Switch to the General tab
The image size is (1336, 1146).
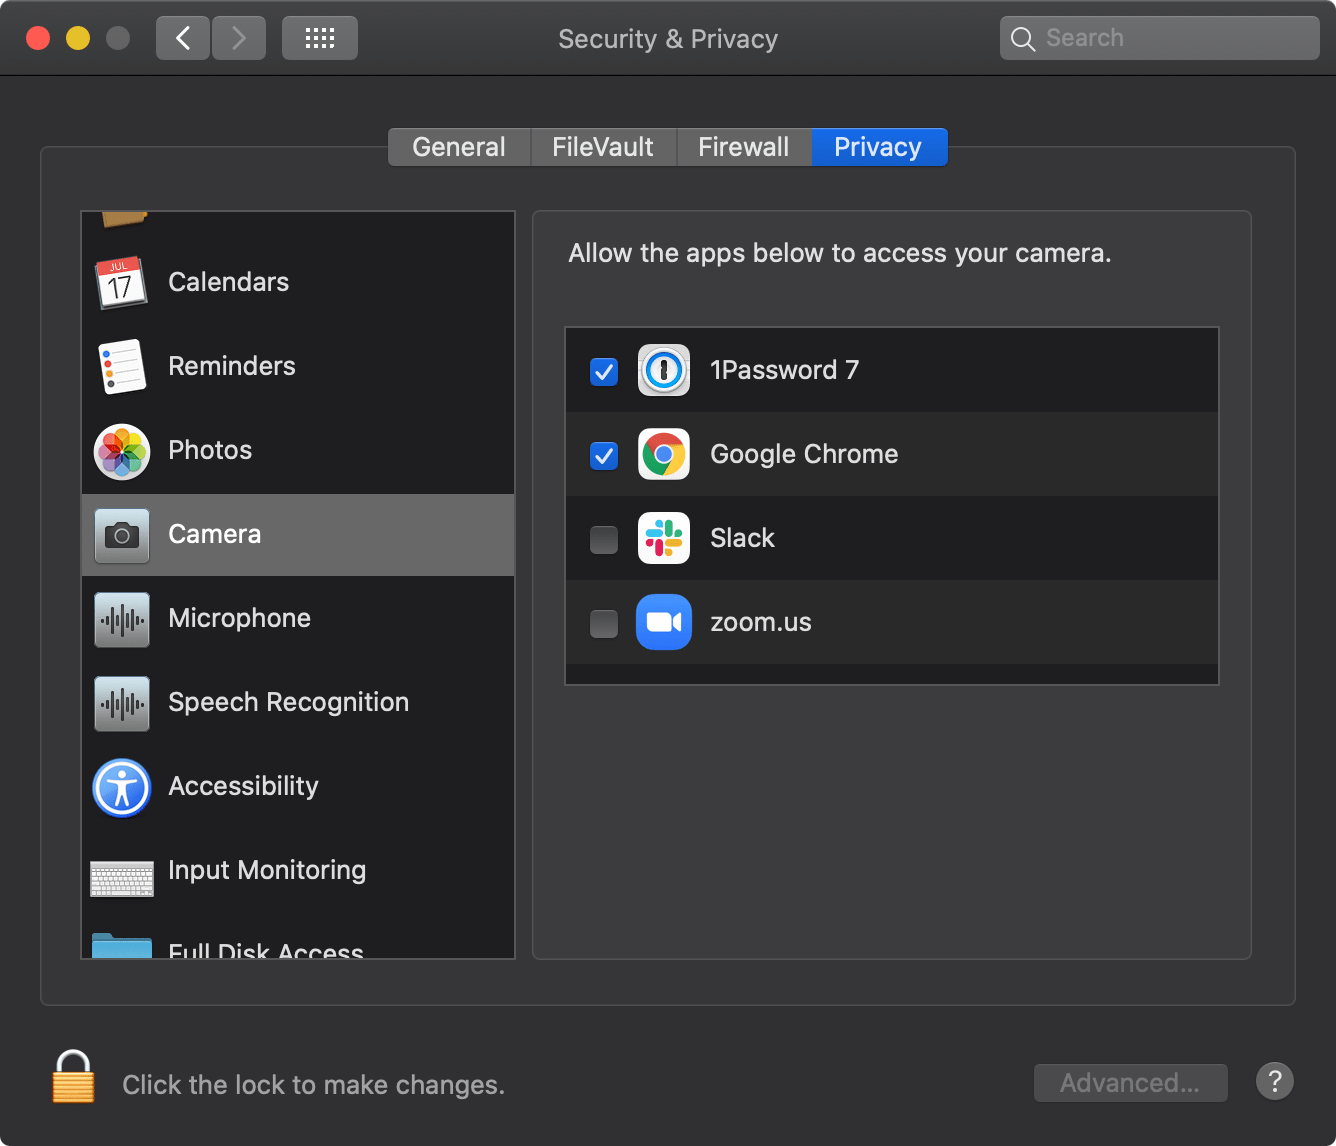click(459, 147)
